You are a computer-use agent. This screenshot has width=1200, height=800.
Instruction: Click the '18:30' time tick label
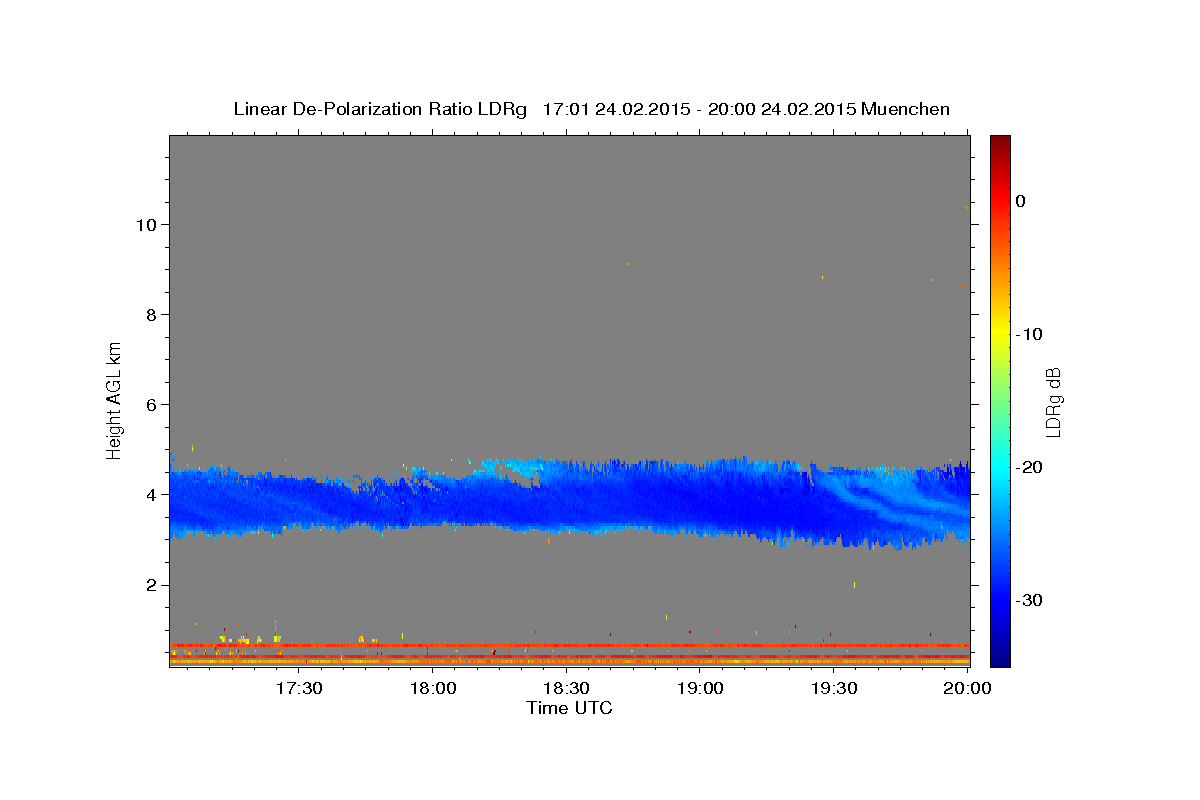(x=566, y=689)
